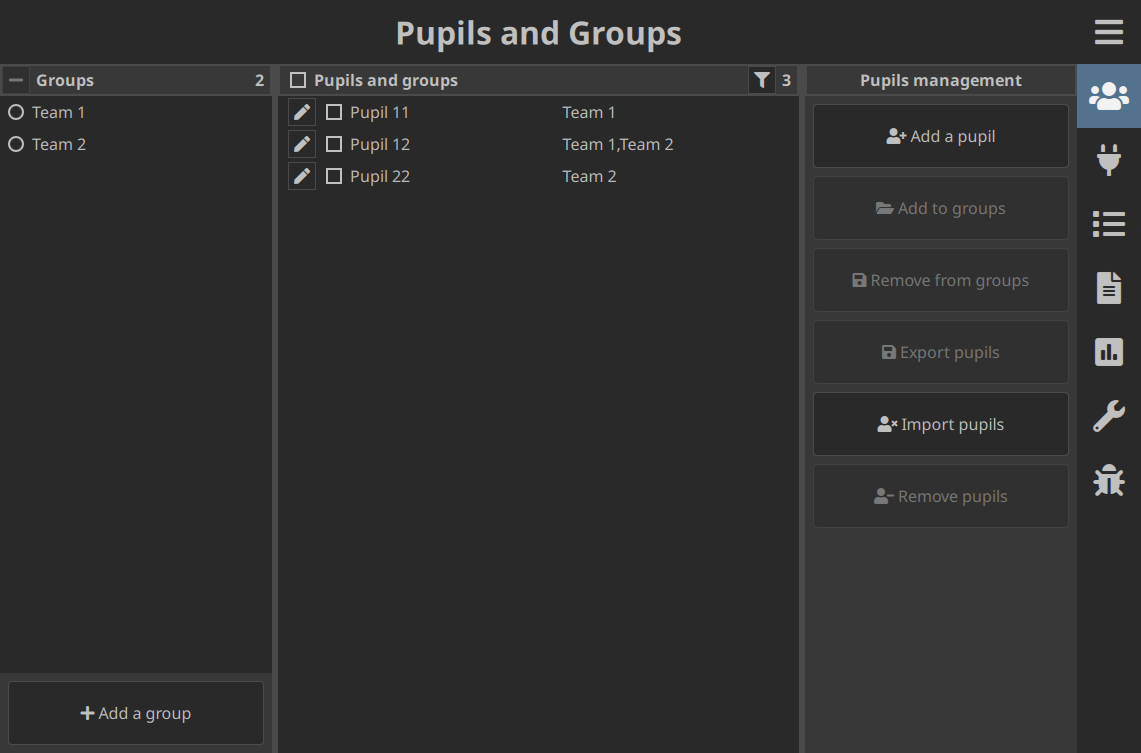The width and height of the screenshot is (1141, 753).
Task: Select the Pupils and Groups sidebar icon
Action: click(1109, 96)
